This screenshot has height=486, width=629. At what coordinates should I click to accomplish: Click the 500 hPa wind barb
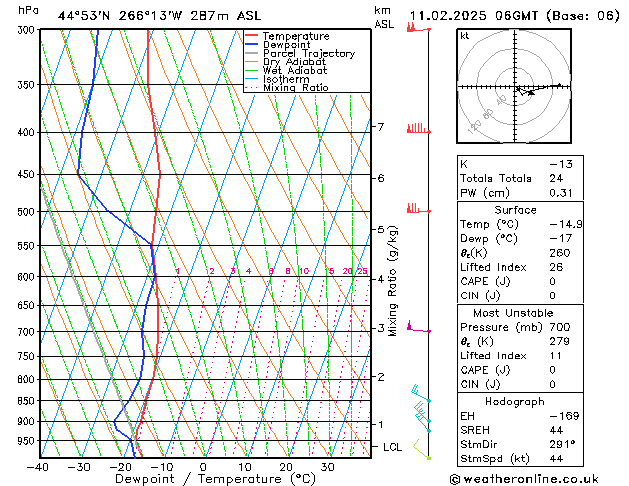418,209
